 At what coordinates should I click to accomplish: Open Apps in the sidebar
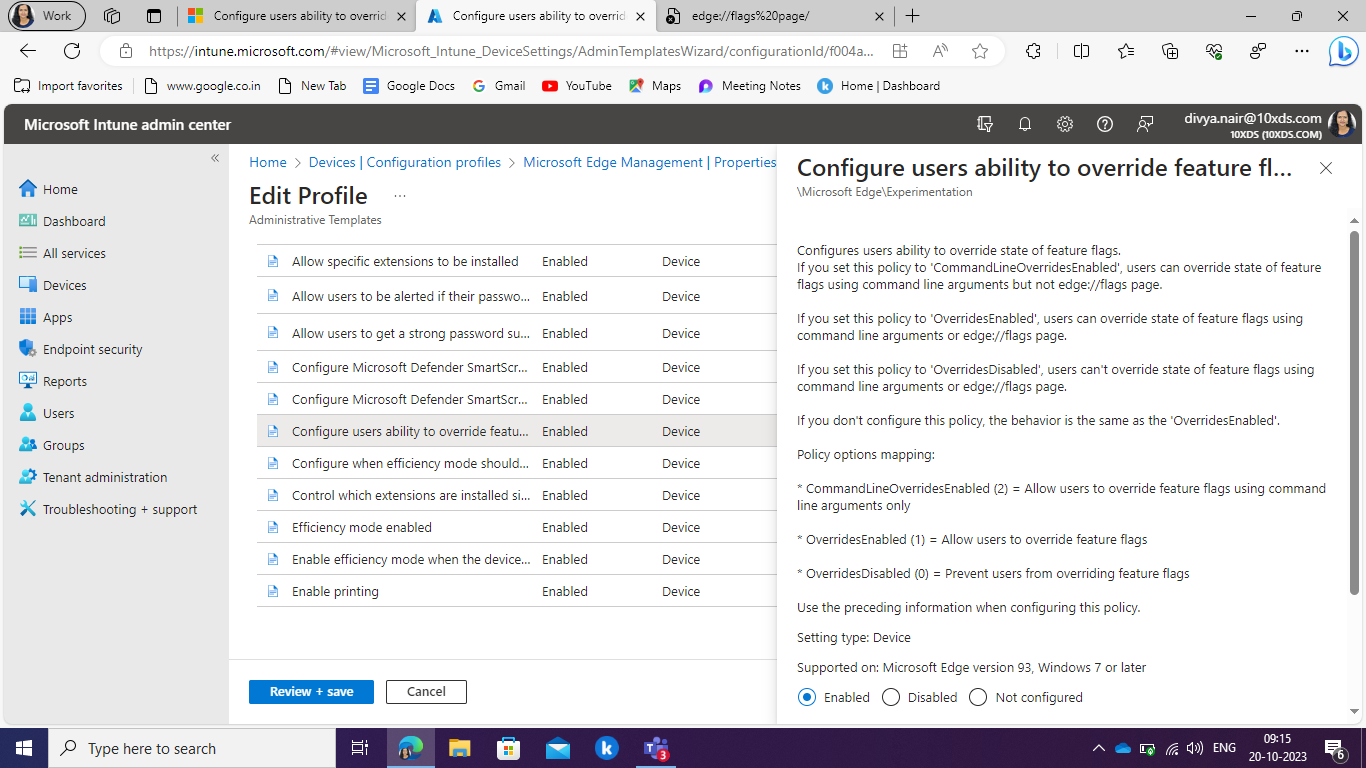[46, 317]
